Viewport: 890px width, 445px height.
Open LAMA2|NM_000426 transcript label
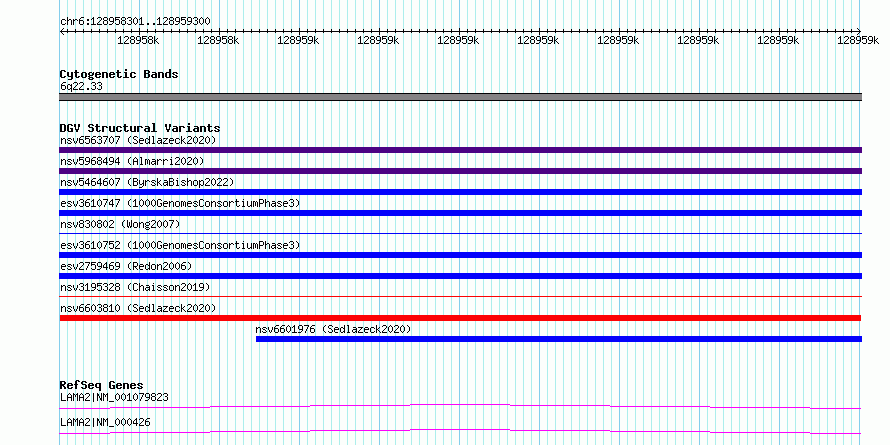click(x=105, y=422)
